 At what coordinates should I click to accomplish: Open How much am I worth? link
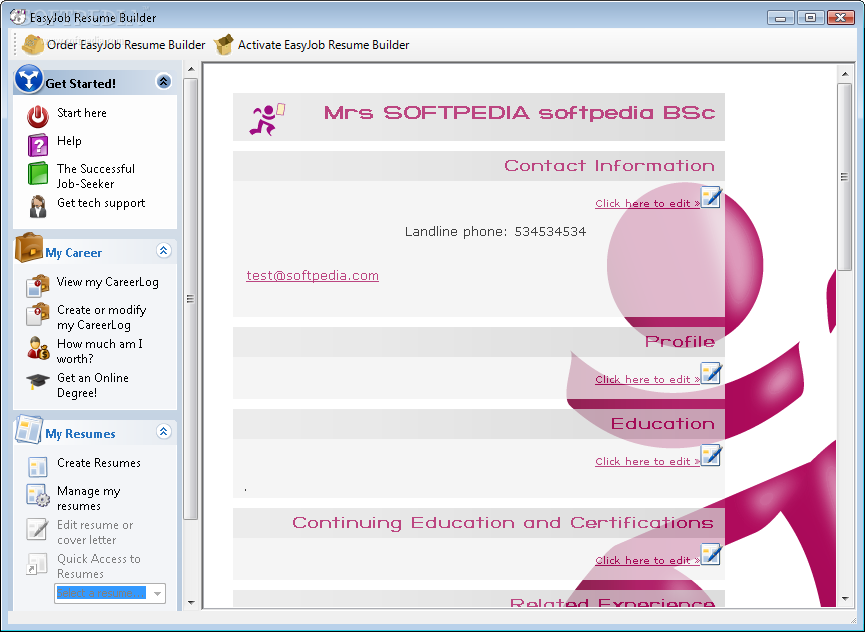[x=100, y=351]
